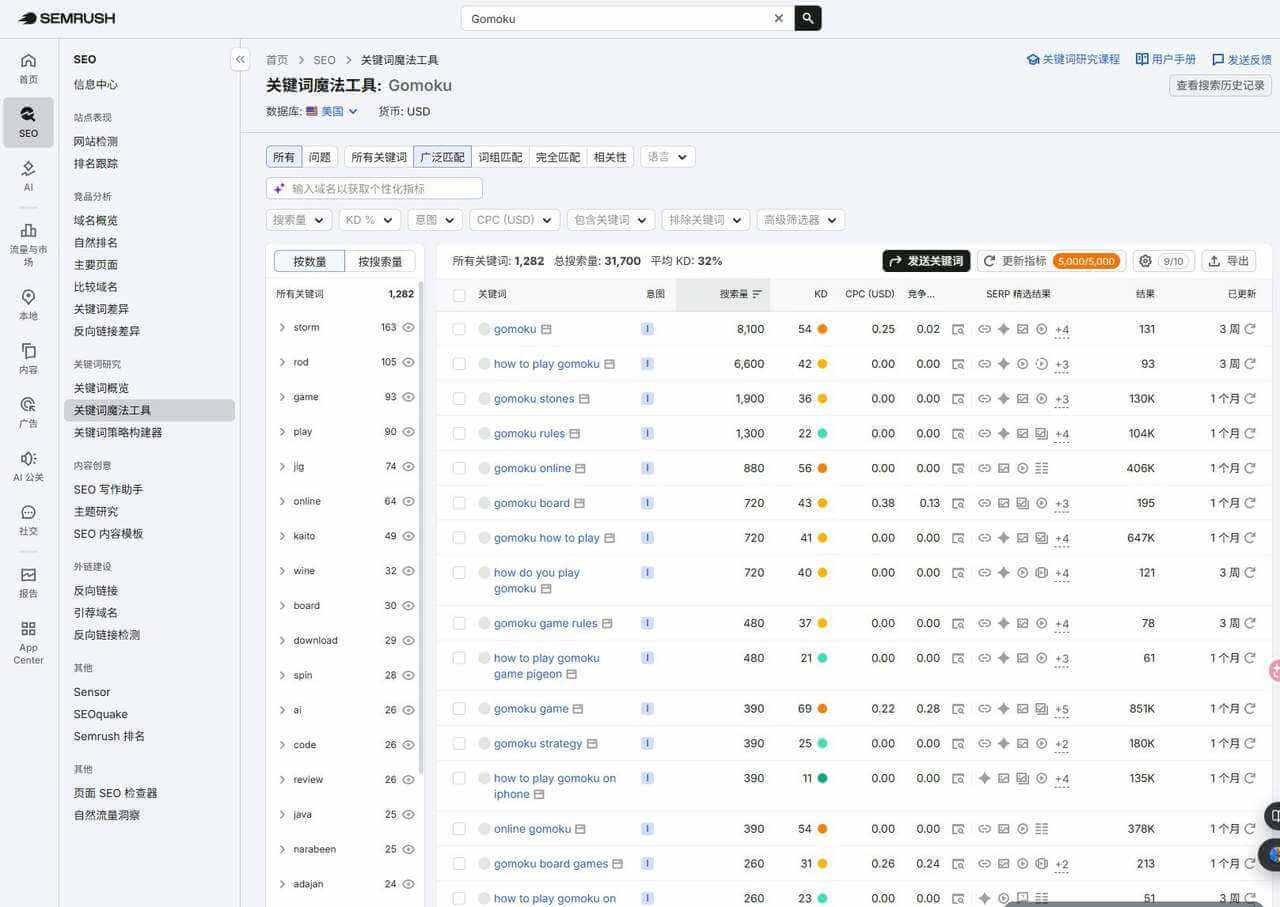Clear the Gomoku search text
This screenshot has height=907, width=1280.
point(779,18)
